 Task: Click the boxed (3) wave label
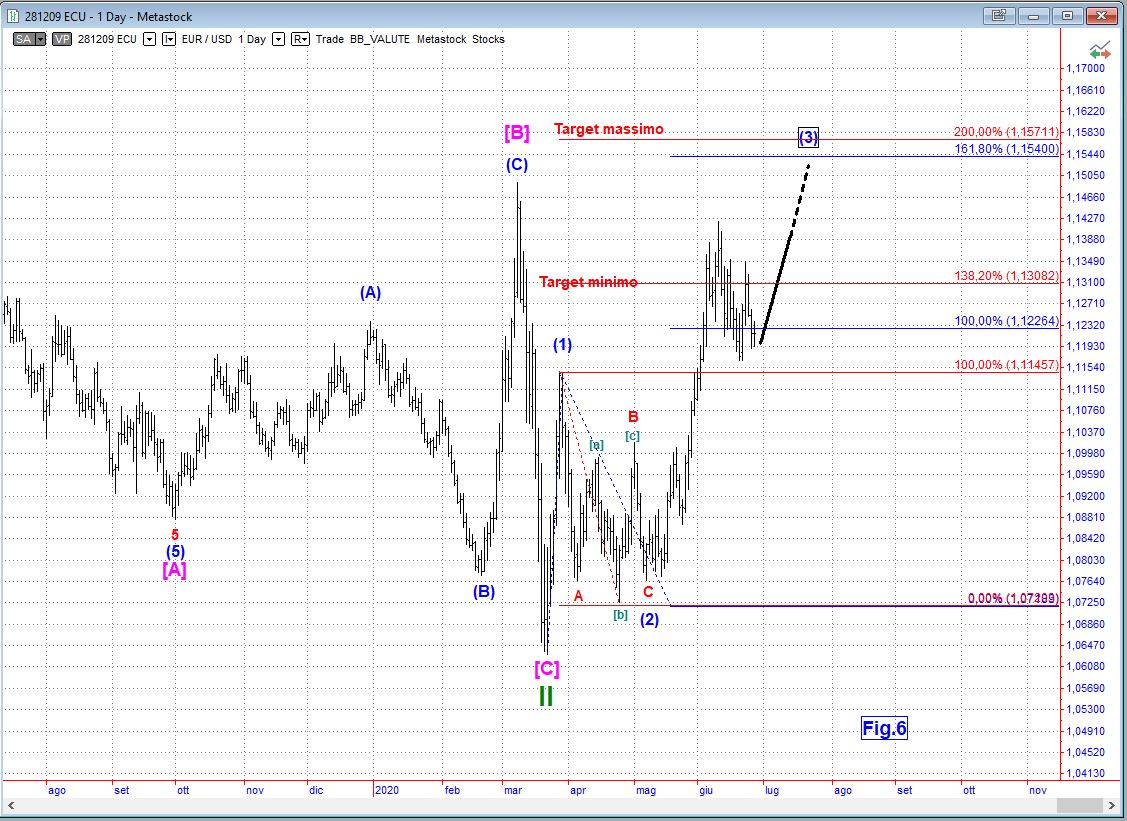coord(809,137)
